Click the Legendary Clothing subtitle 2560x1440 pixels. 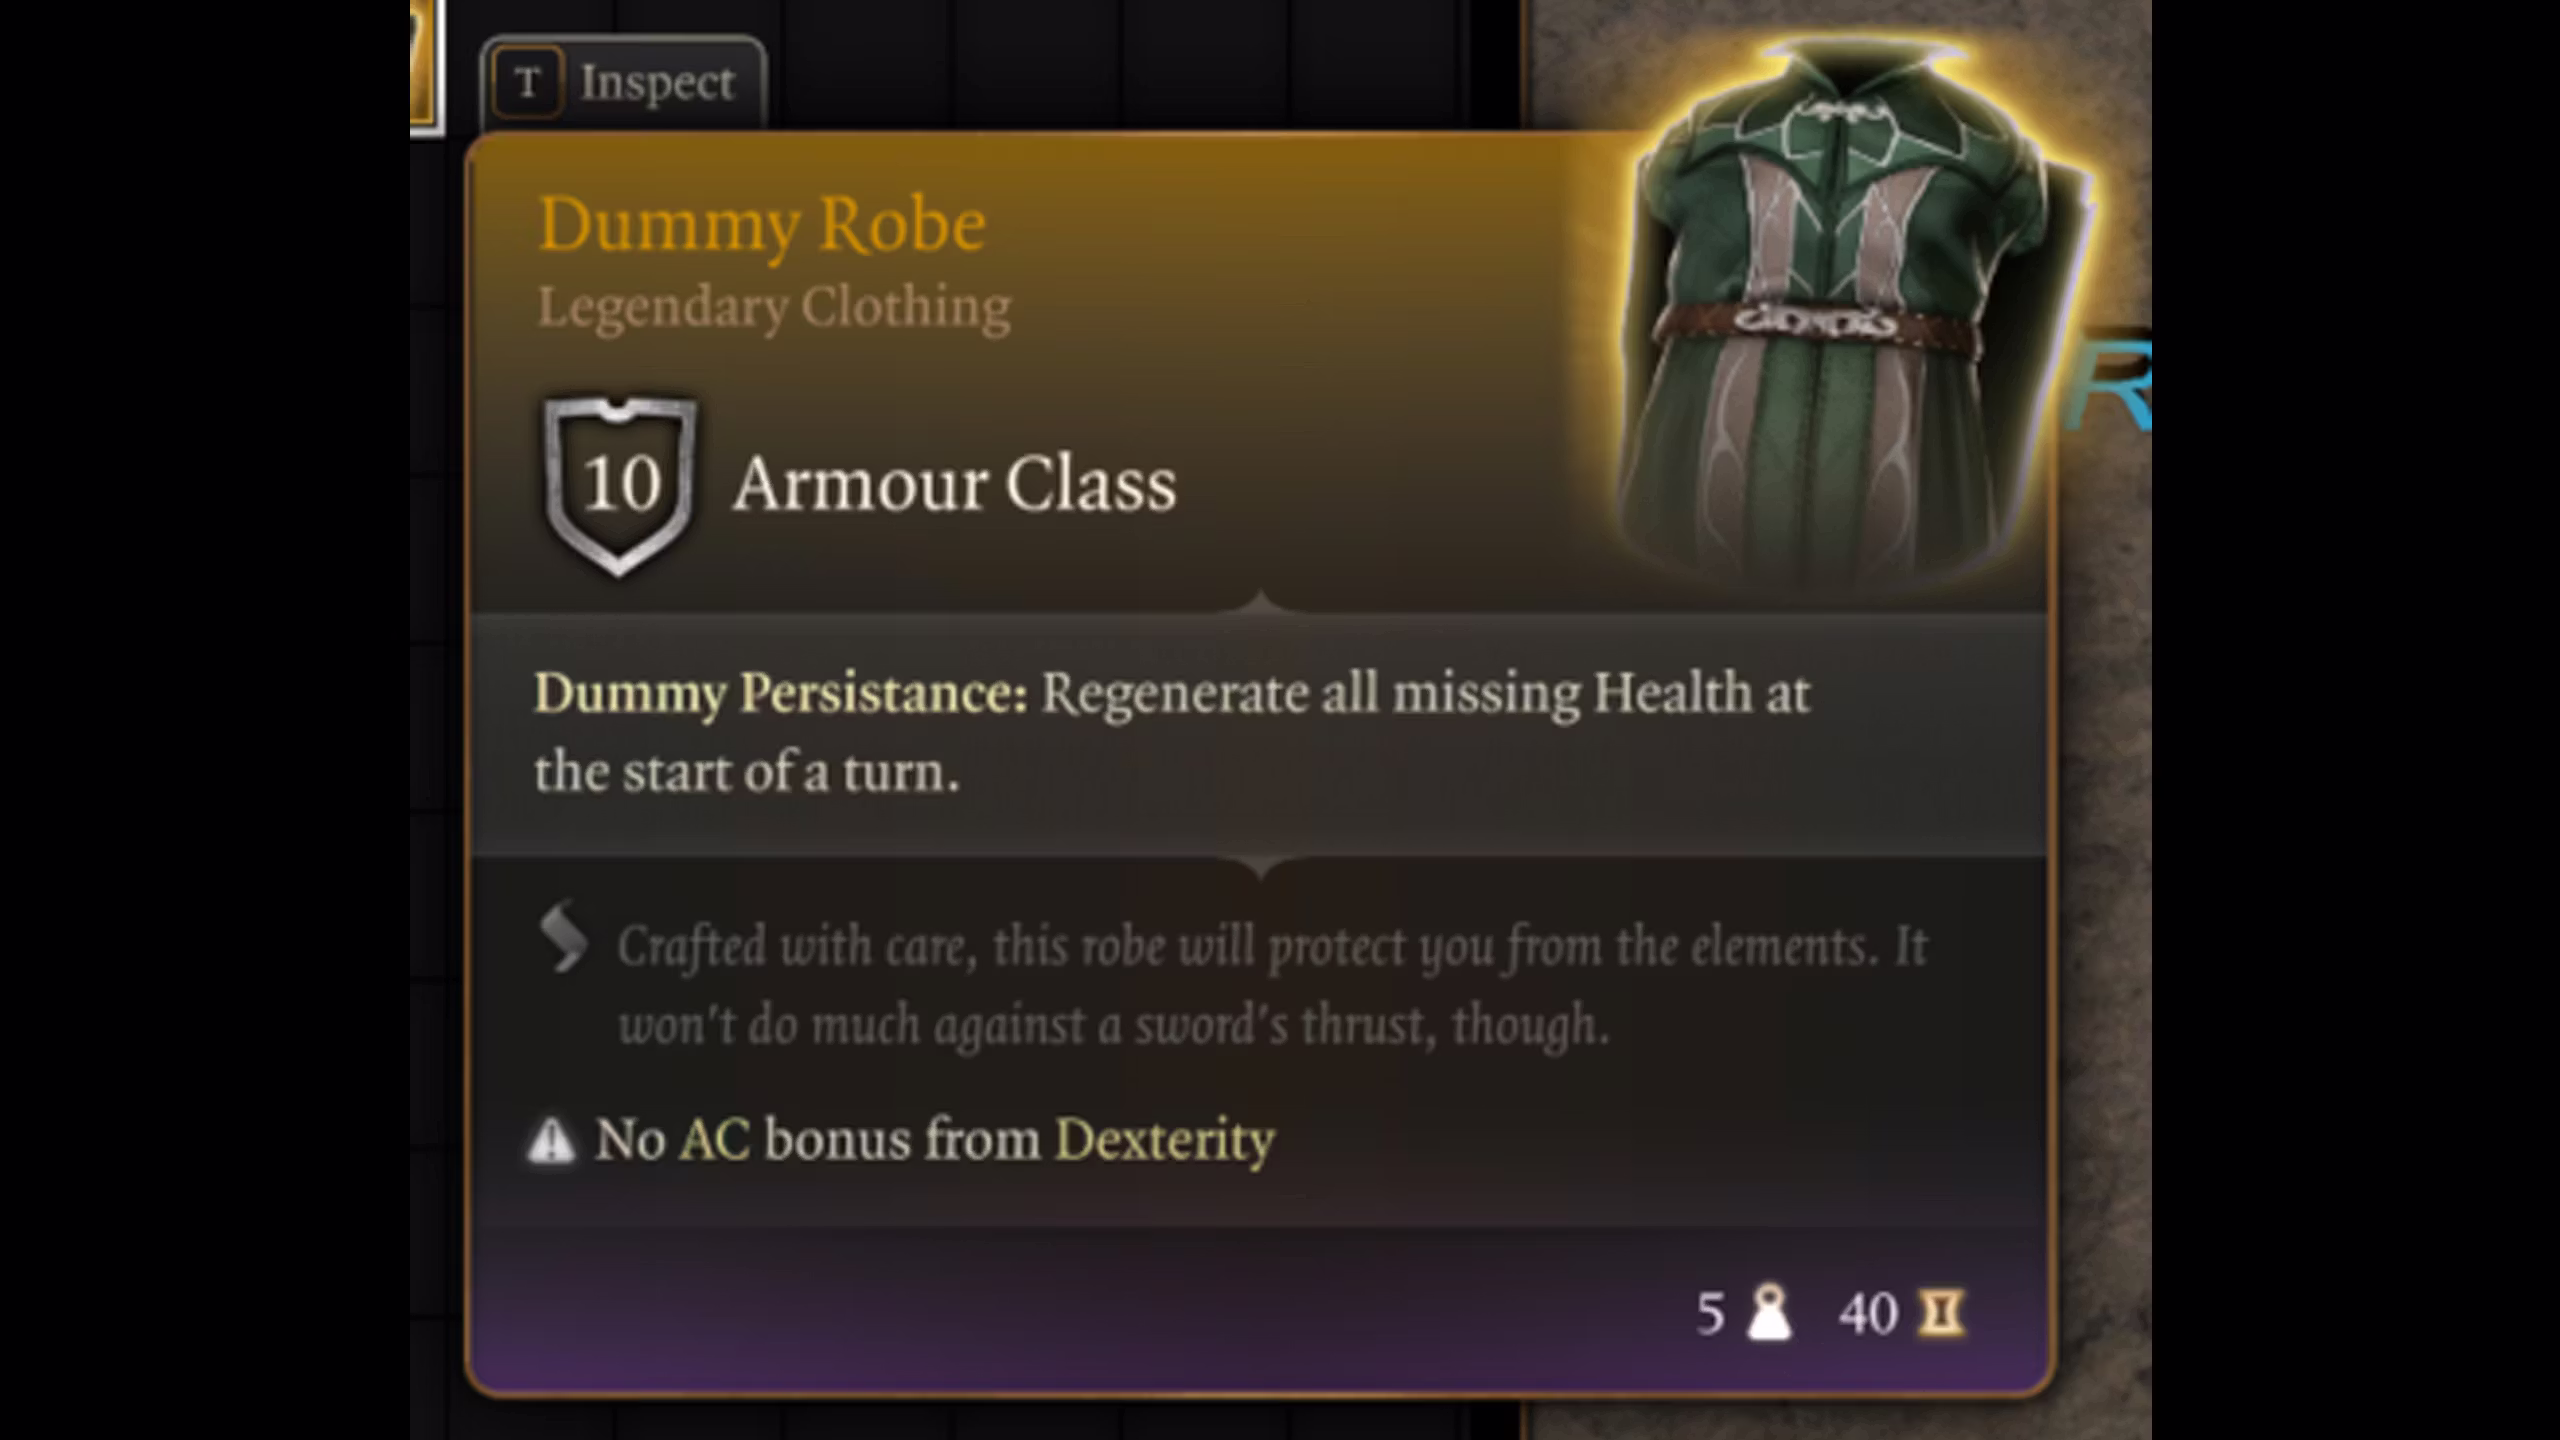[x=775, y=307]
